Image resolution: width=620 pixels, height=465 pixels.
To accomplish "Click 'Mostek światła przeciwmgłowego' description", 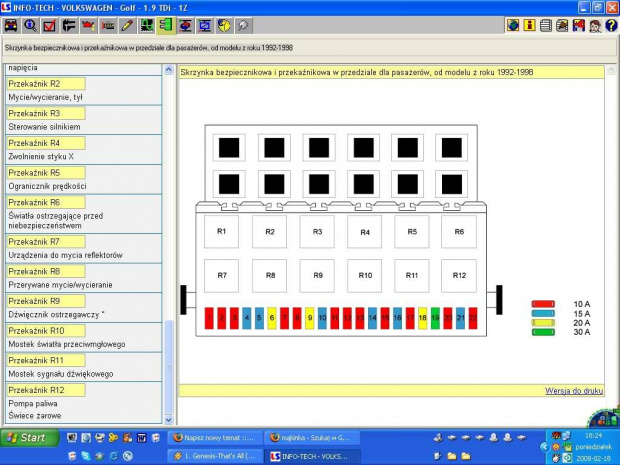I will coord(67,344).
